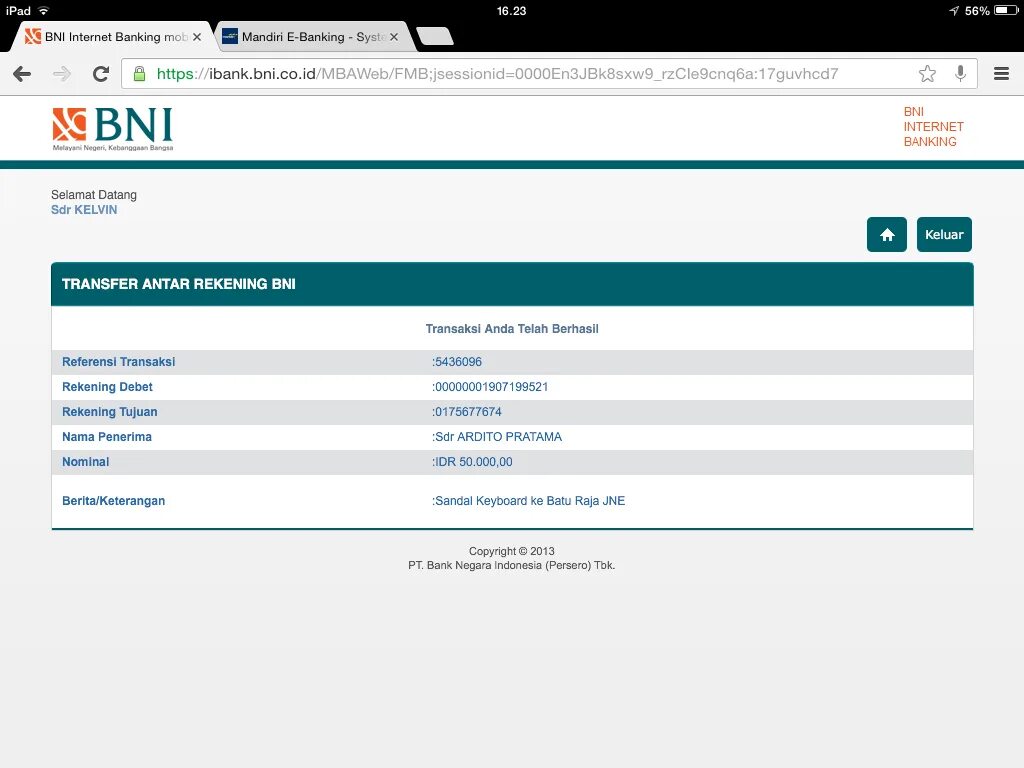Click the Berita/Keterangan label

[x=114, y=501]
